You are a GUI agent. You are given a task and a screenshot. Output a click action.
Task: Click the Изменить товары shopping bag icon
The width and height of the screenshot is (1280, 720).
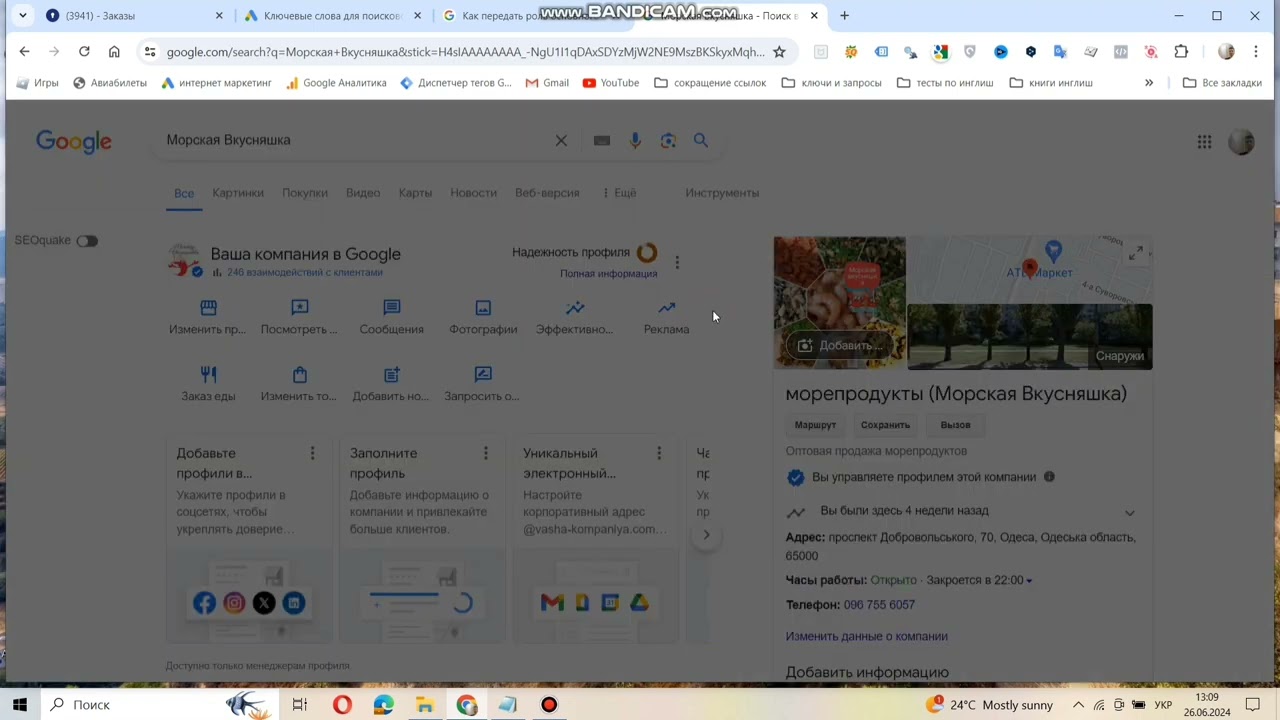[x=300, y=374]
